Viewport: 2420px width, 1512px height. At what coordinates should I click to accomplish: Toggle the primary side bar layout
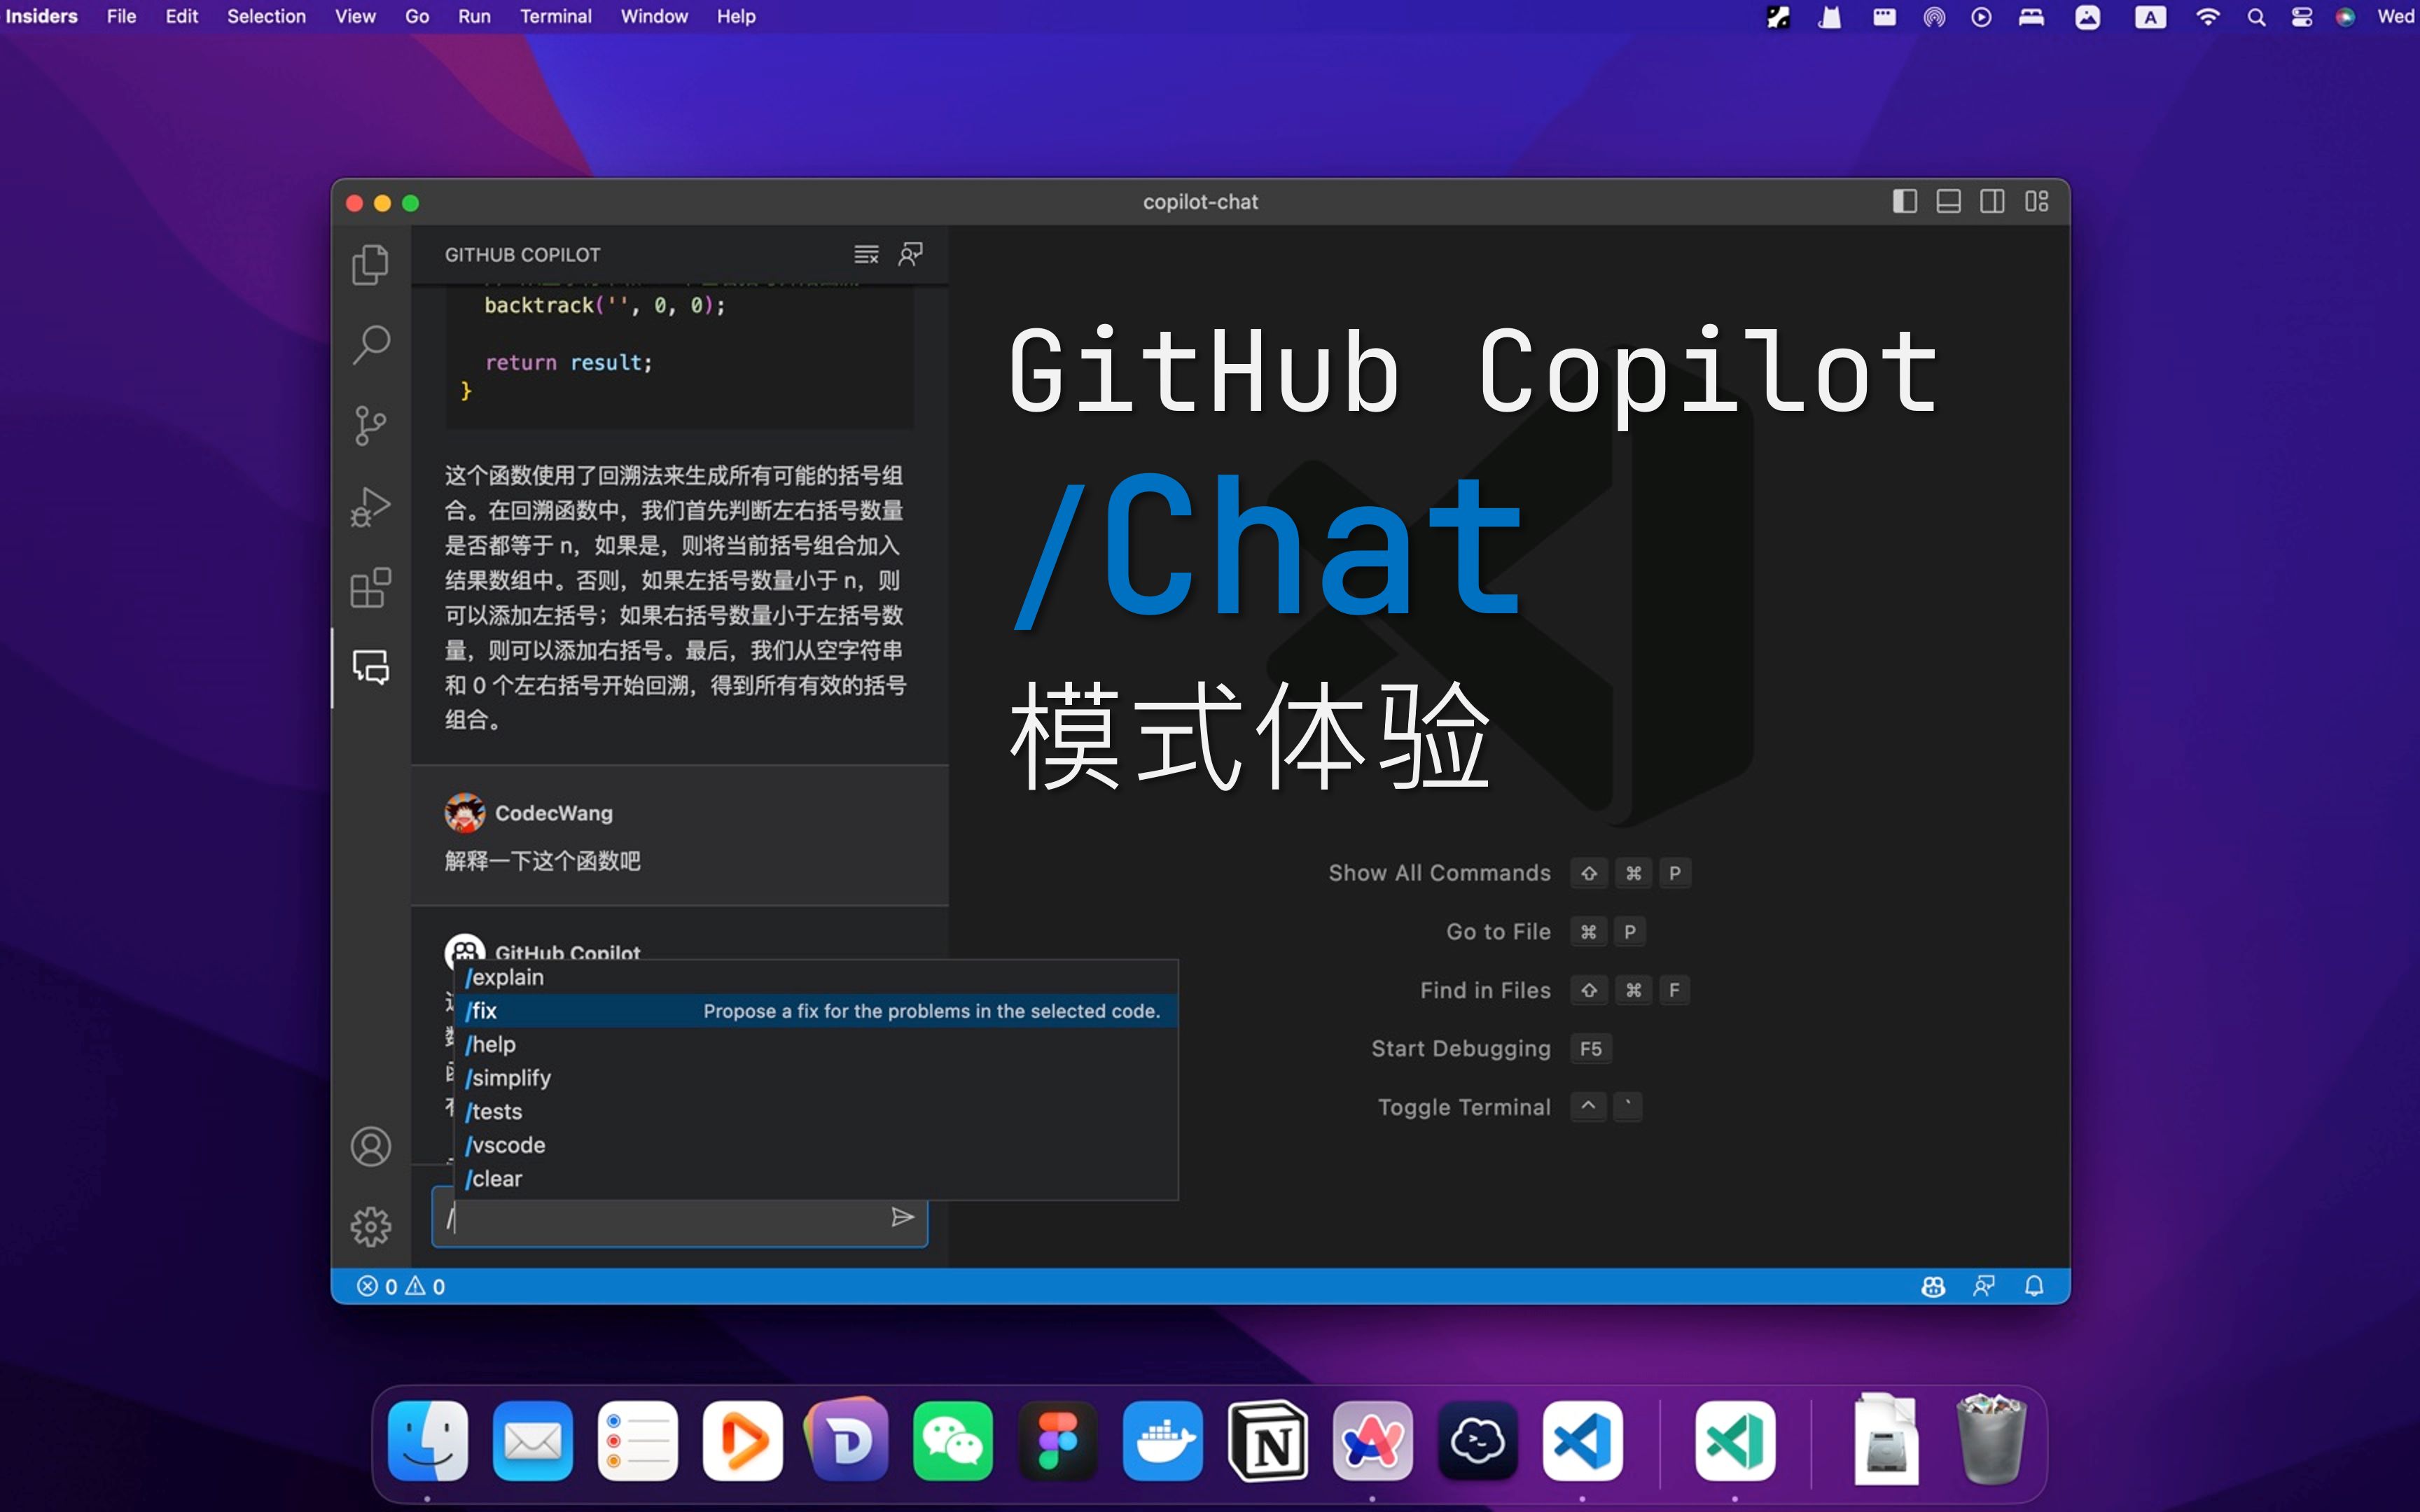pos(1904,202)
